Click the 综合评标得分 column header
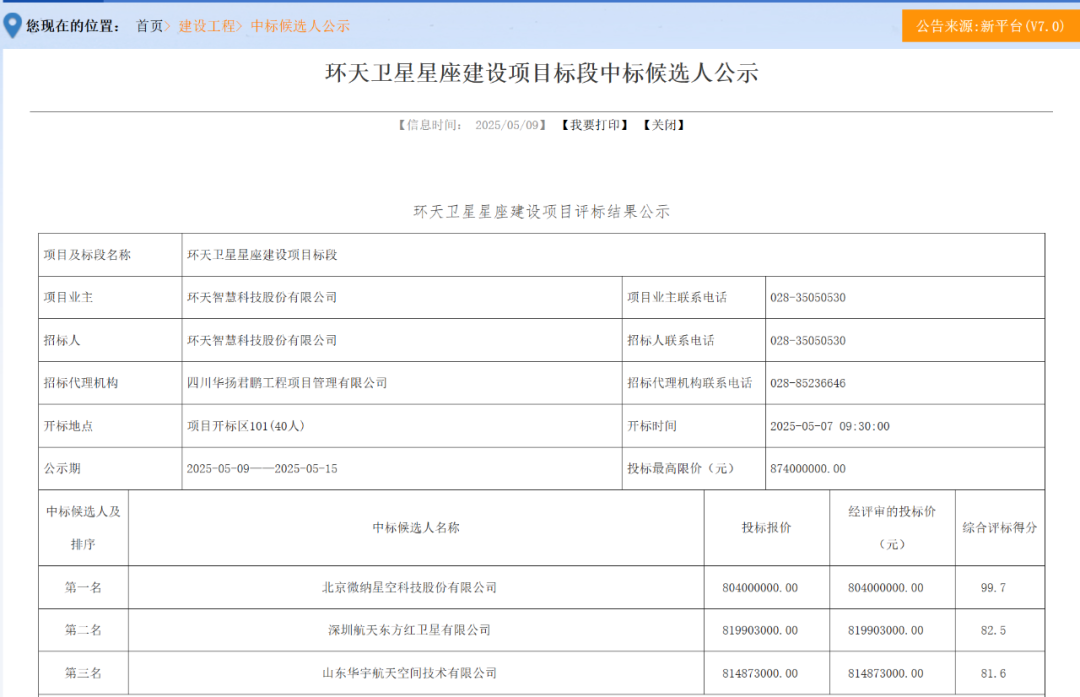 pyautogui.click(x=999, y=528)
